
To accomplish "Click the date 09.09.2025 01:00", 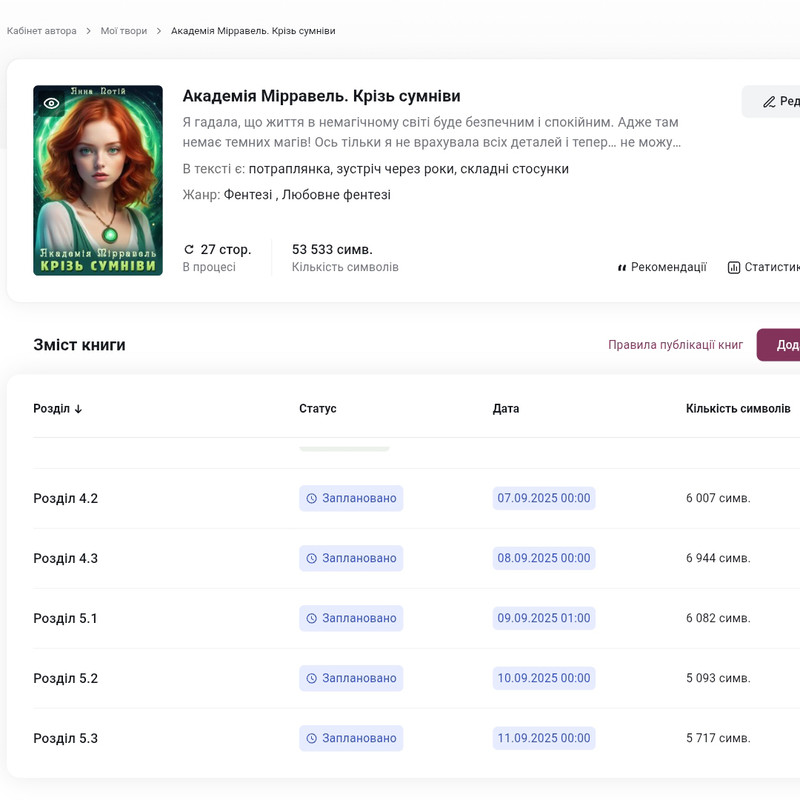I will click(544, 618).
